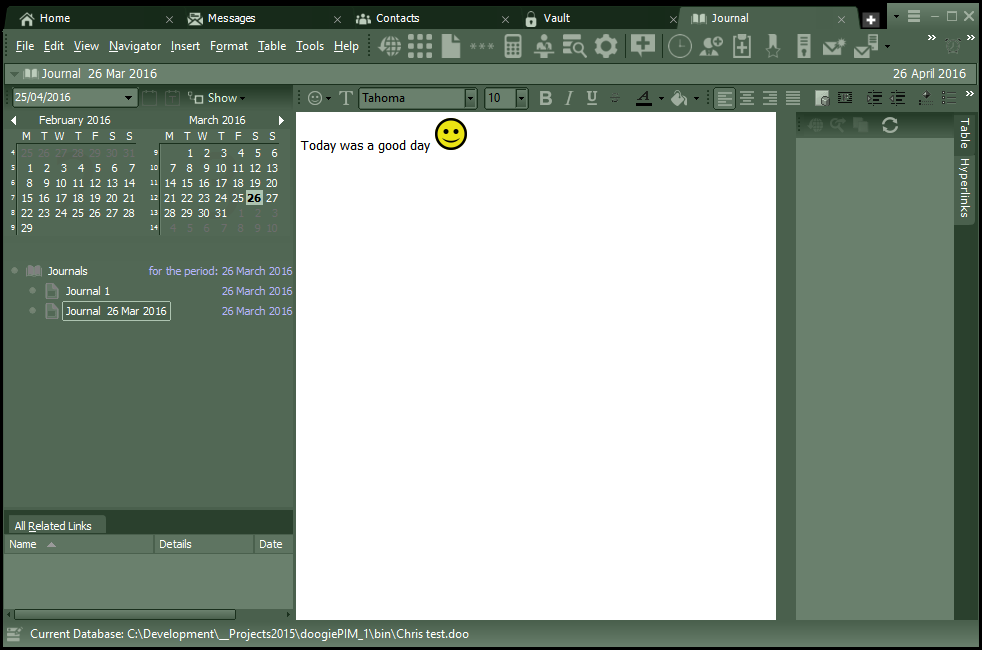Click the horizontal rule line icon

[845, 98]
